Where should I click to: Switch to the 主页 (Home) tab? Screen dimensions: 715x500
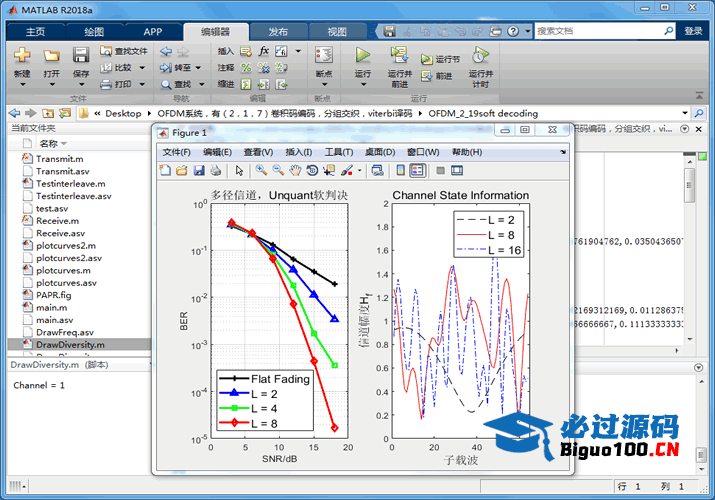click(36, 32)
